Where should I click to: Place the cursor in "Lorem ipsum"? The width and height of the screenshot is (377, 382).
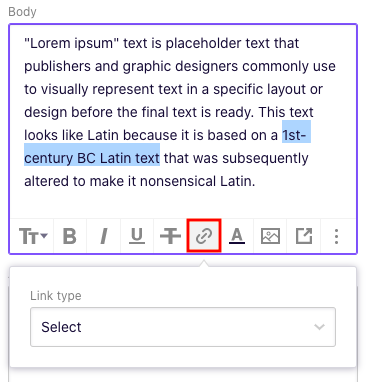pos(71,43)
